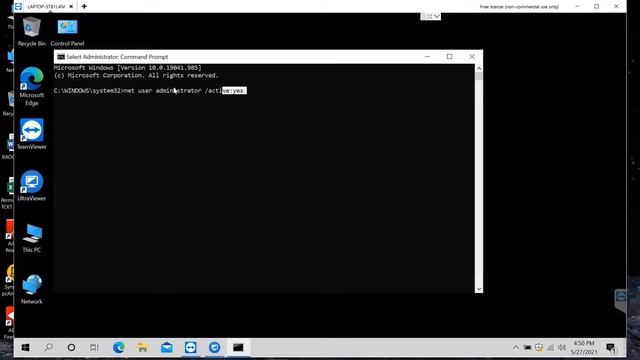The height and width of the screenshot is (360, 640).
Task: Switch to TeamViewer on the taskbar
Action: [x=191, y=347]
